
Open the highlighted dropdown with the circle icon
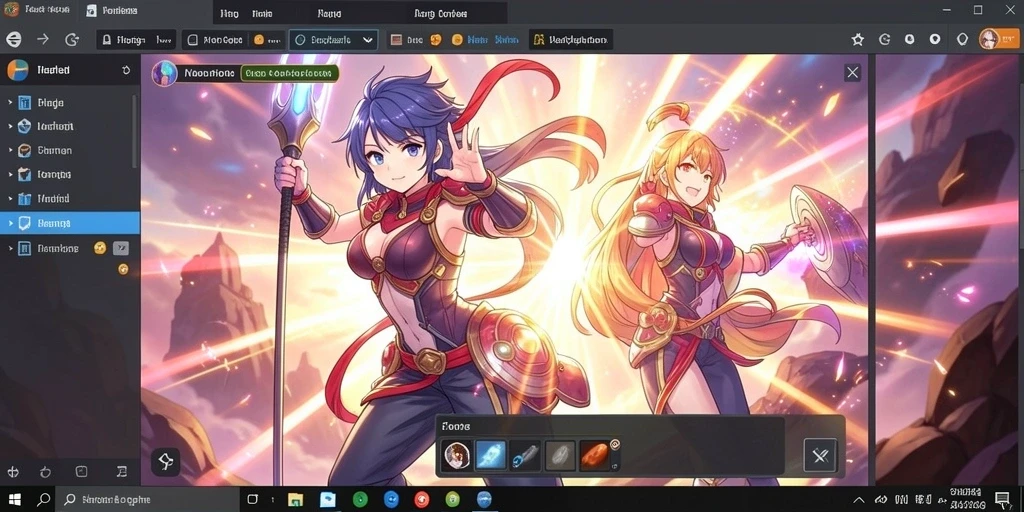333,40
